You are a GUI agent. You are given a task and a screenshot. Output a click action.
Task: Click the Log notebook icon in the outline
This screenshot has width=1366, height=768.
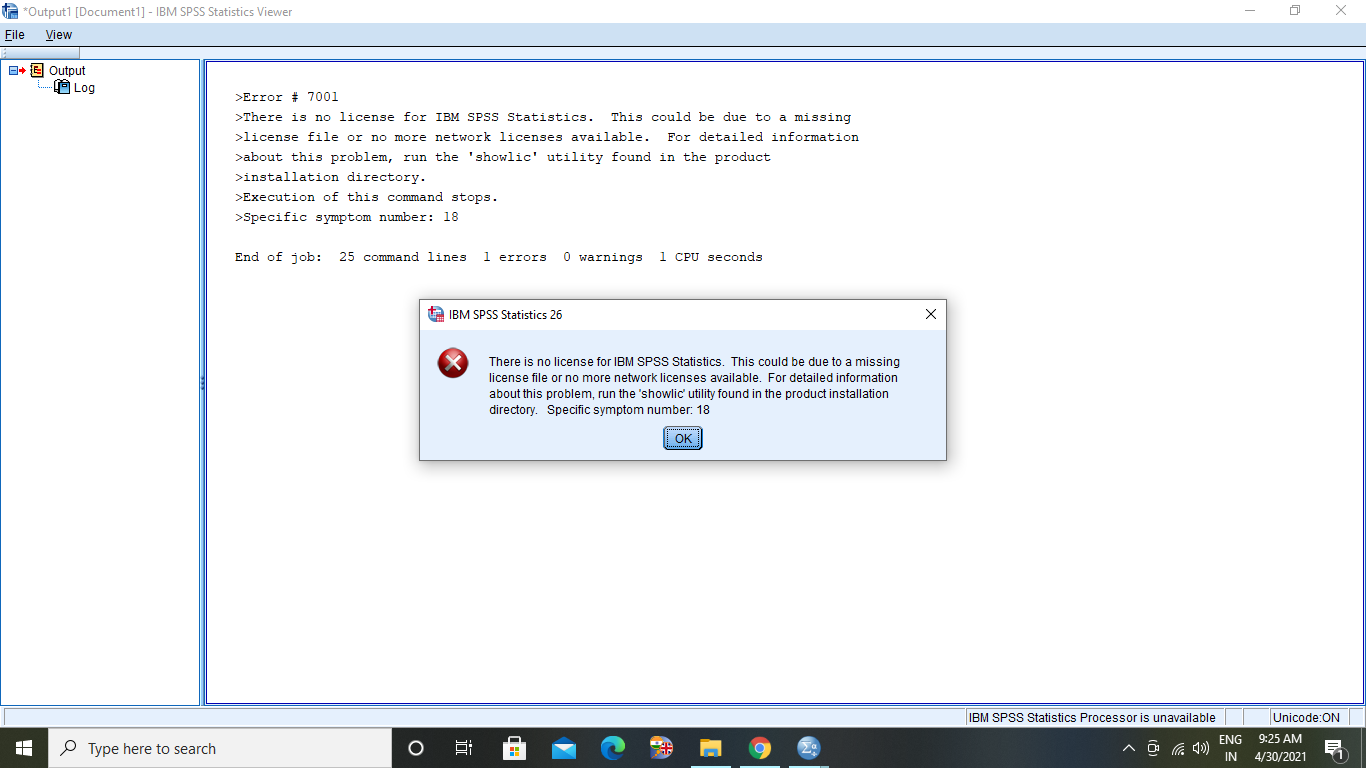click(62, 87)
